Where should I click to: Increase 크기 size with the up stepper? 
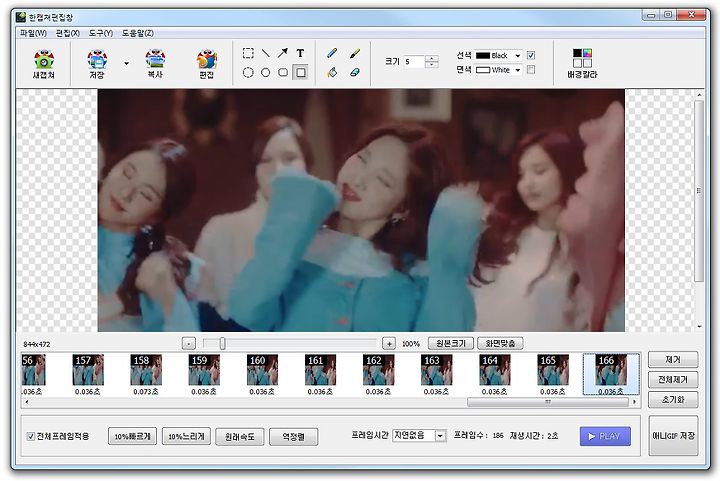432,58
